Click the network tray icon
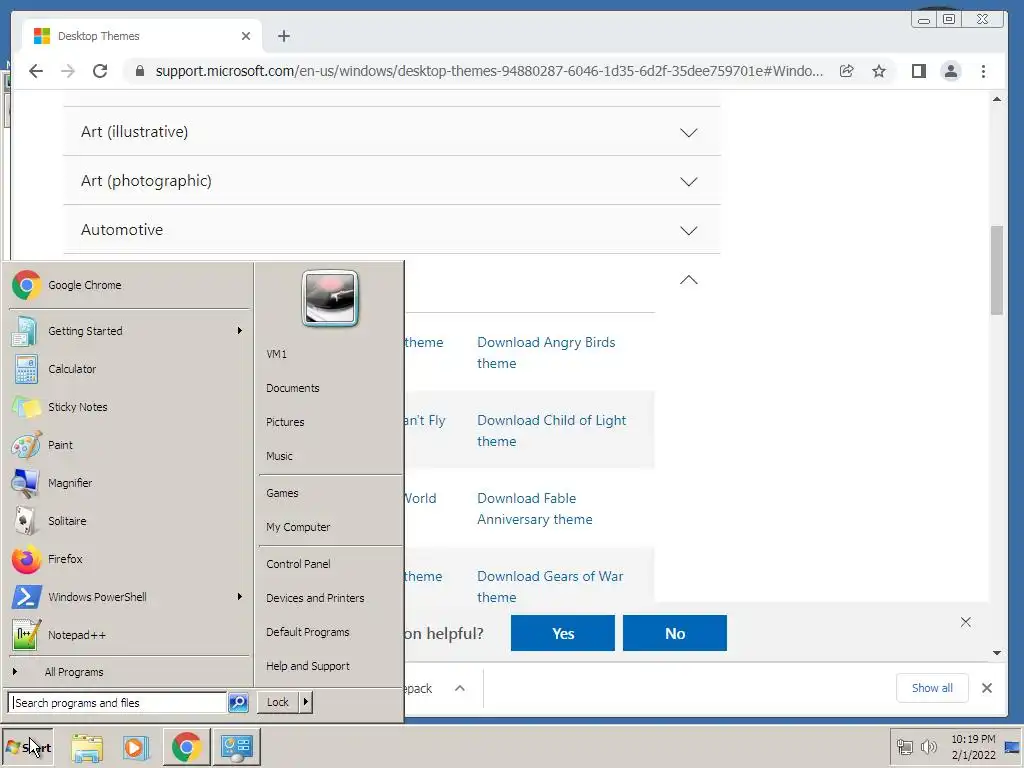The width and height of the screenshot is (1024, 768). [x=904, y=746]
